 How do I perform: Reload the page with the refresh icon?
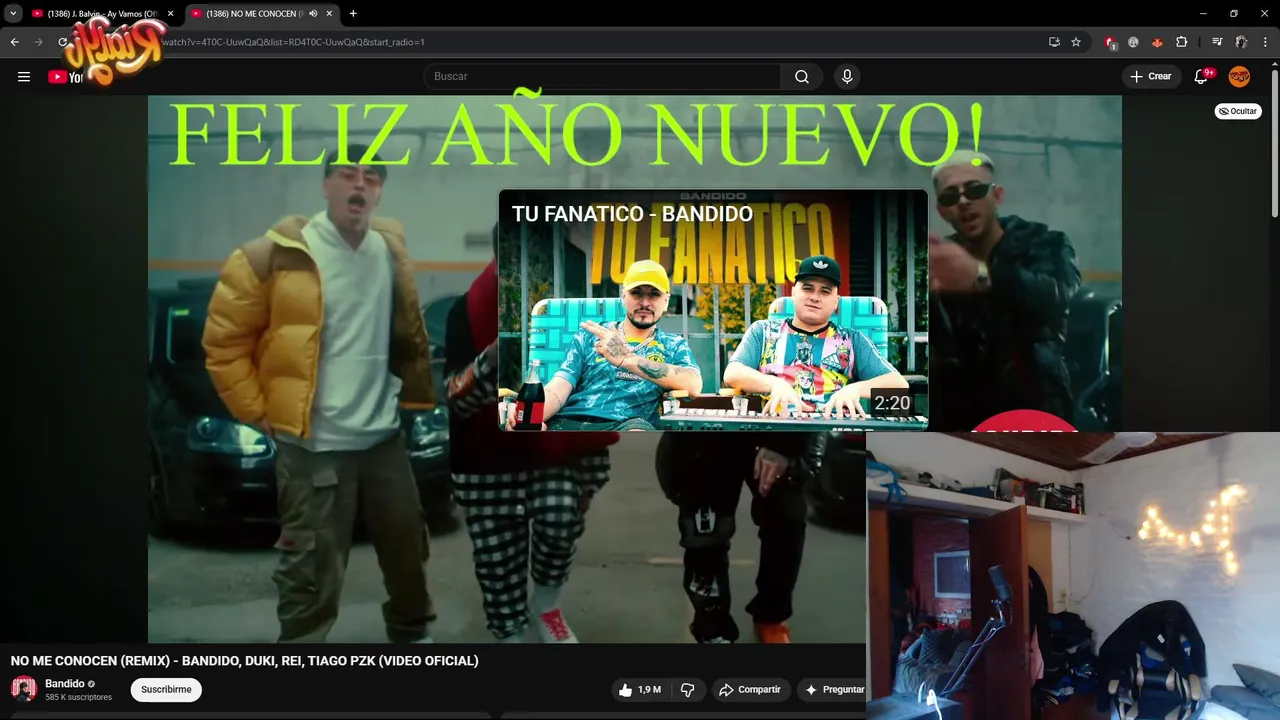[x=63, y=42]
